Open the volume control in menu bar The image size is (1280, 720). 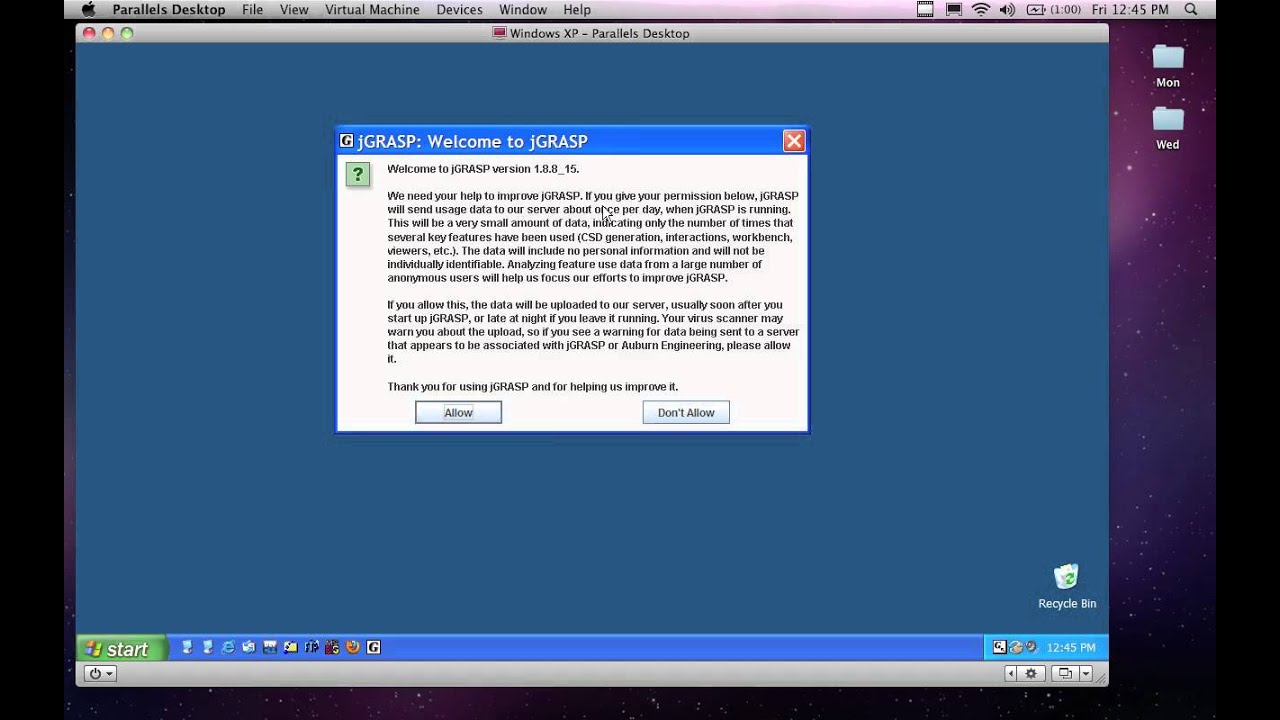pyautogui.click(x=1007, y=9)
